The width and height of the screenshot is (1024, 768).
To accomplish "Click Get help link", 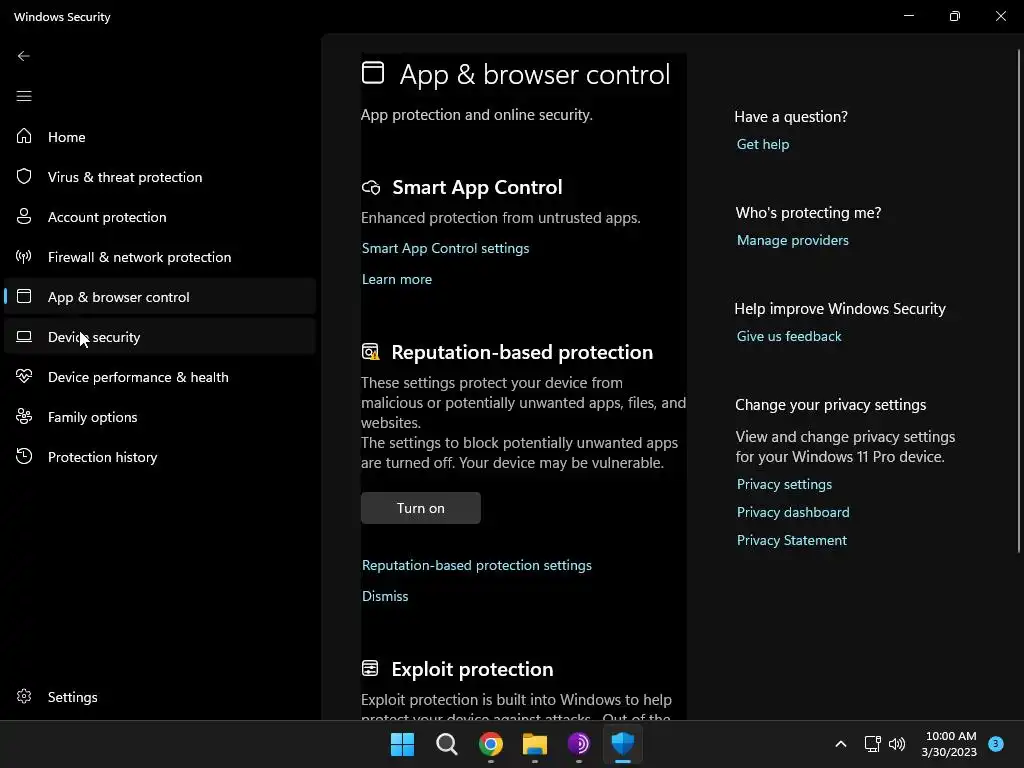I will point(763,144).
